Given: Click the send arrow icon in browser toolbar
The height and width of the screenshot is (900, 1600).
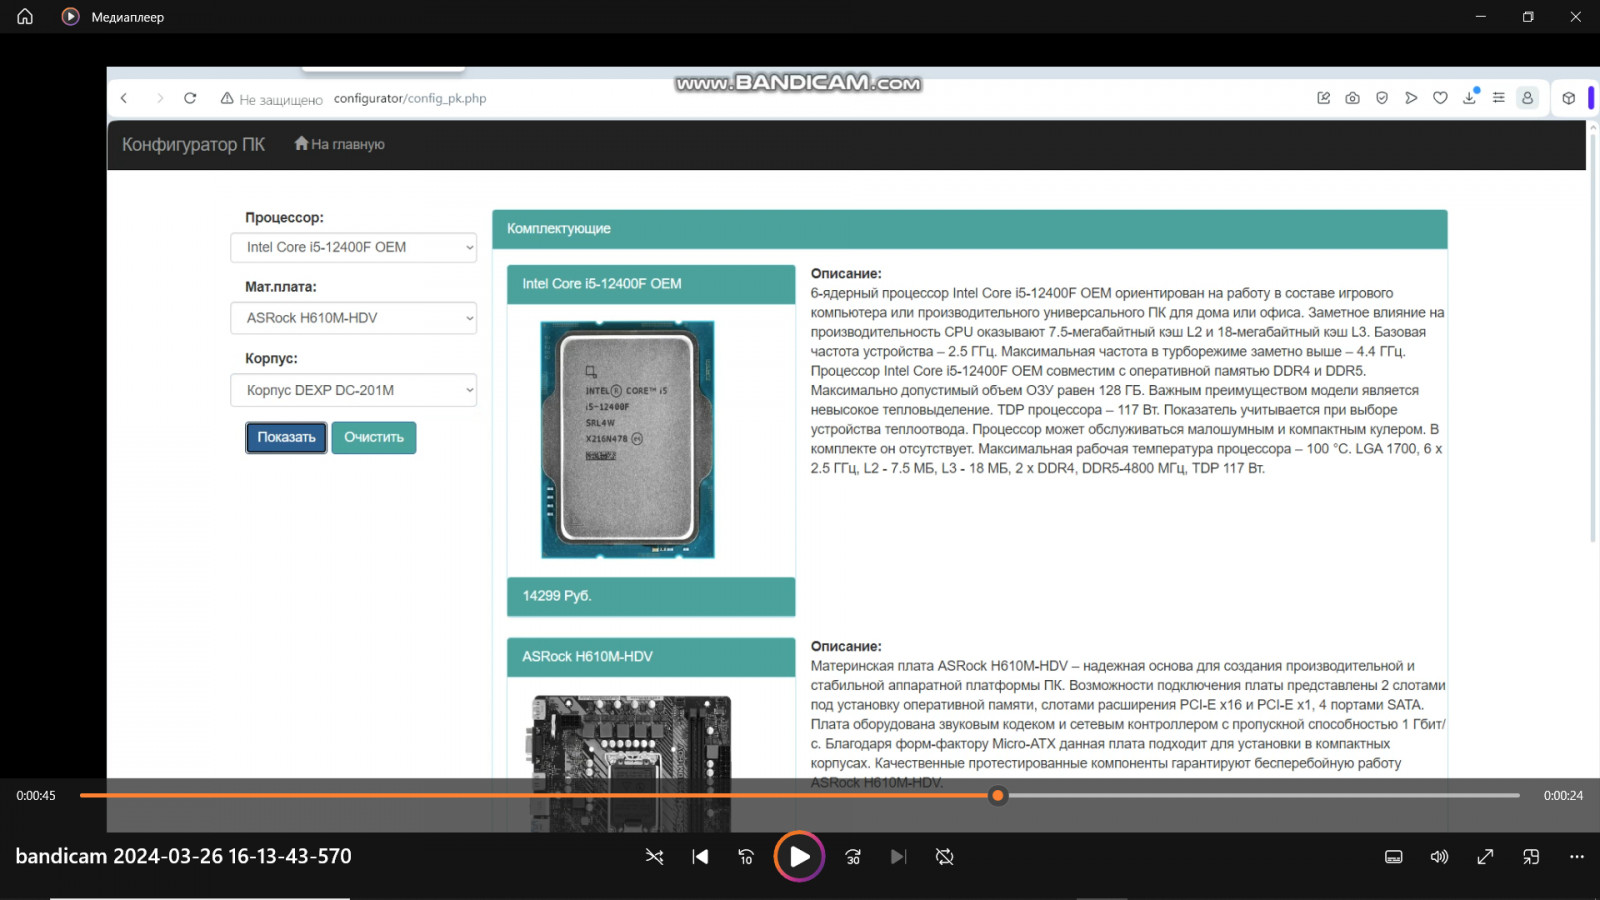Looking at the screenshot, I should point(1411,98).
